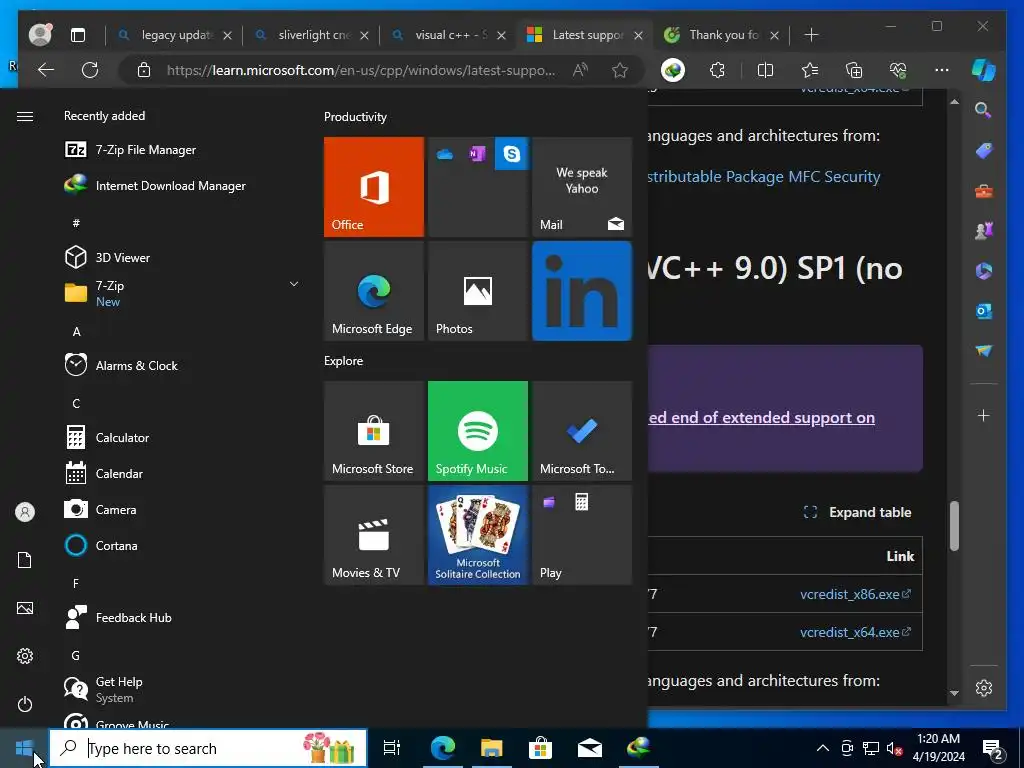Image resolution: width=1024 pixels, height=768 pixels.
Task: Refresh the current page
Action: [90, 70]
